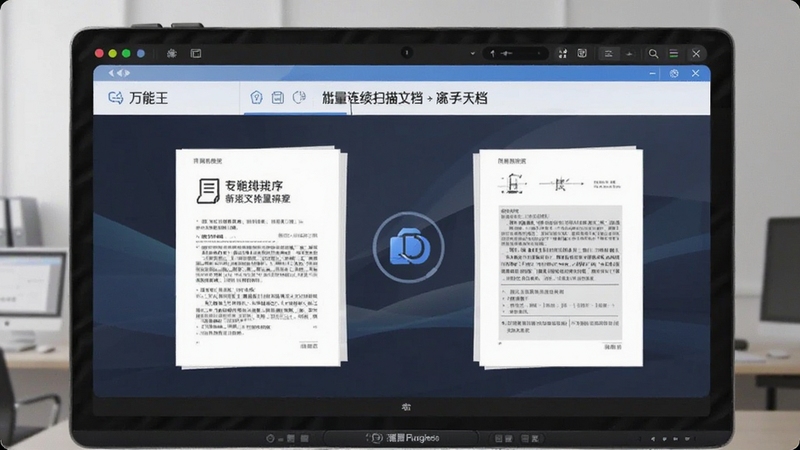Open the right document page thumbnail
Image resolution: width=800 pixels, height=450 pixels.
coord(559,257)
